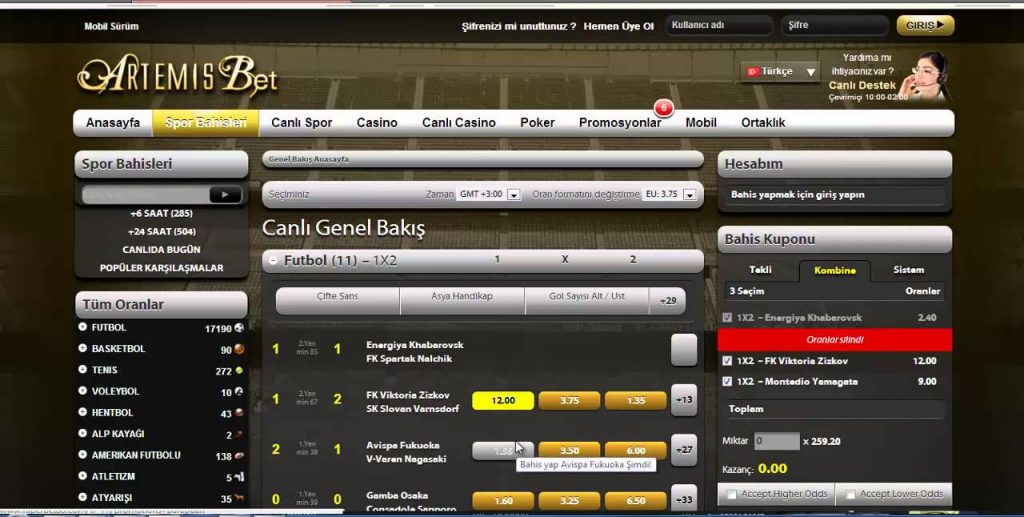Open +27 more bets for Avispa Fukuoka match
This screenshot has height=517, width=1024.
click(684, 450)
